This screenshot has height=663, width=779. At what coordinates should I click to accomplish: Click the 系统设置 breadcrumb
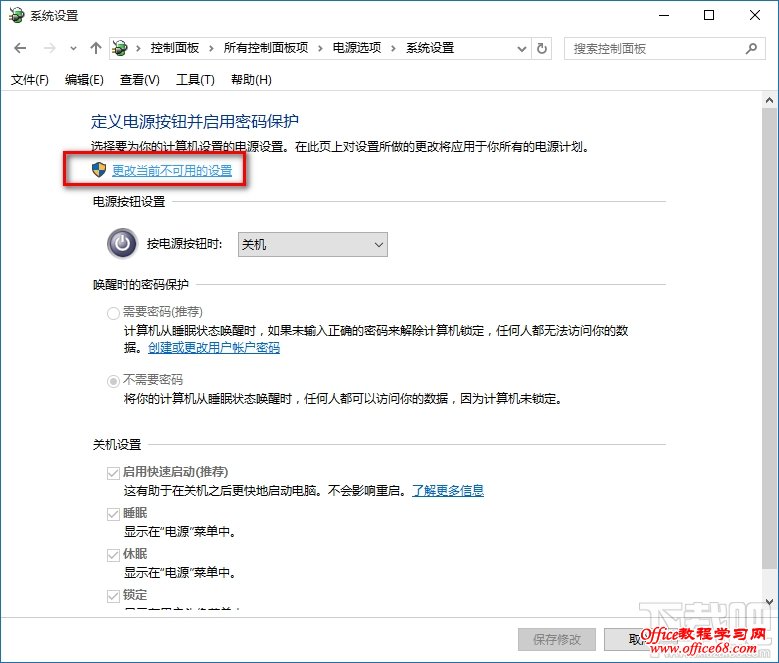[x=430, y=48]
